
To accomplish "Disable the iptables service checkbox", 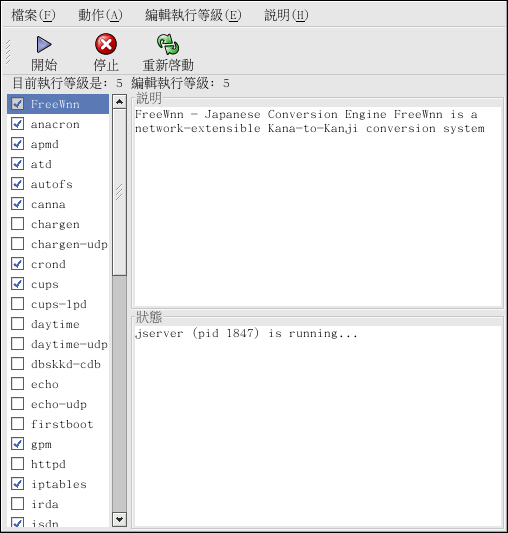I will point(17,484).
